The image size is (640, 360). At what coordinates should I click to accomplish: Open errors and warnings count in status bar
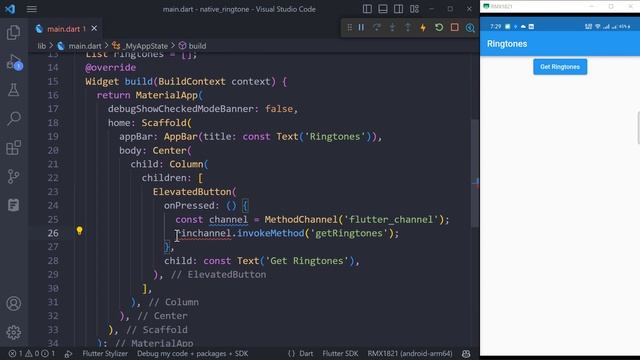pyautogui.click(x=32, y=353)
